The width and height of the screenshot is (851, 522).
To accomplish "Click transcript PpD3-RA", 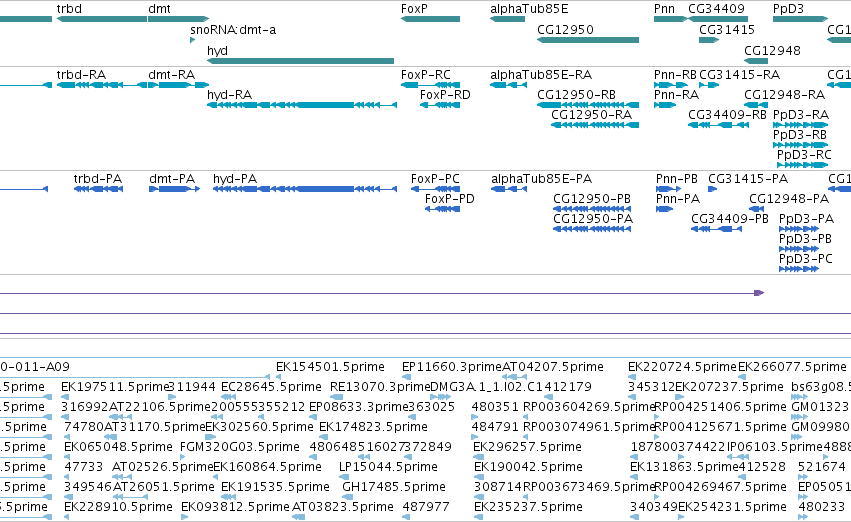I will [x=801, y=125].
